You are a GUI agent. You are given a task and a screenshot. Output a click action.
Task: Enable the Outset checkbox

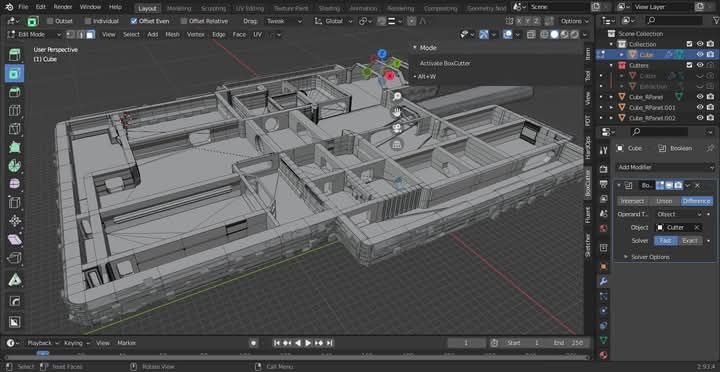(50, 21)
